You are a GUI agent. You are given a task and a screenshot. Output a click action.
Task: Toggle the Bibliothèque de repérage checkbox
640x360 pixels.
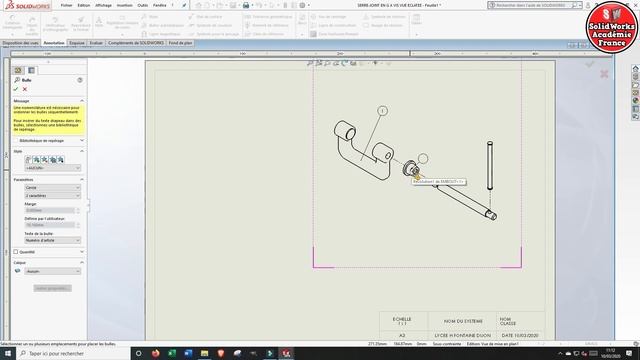coord(16,140)
